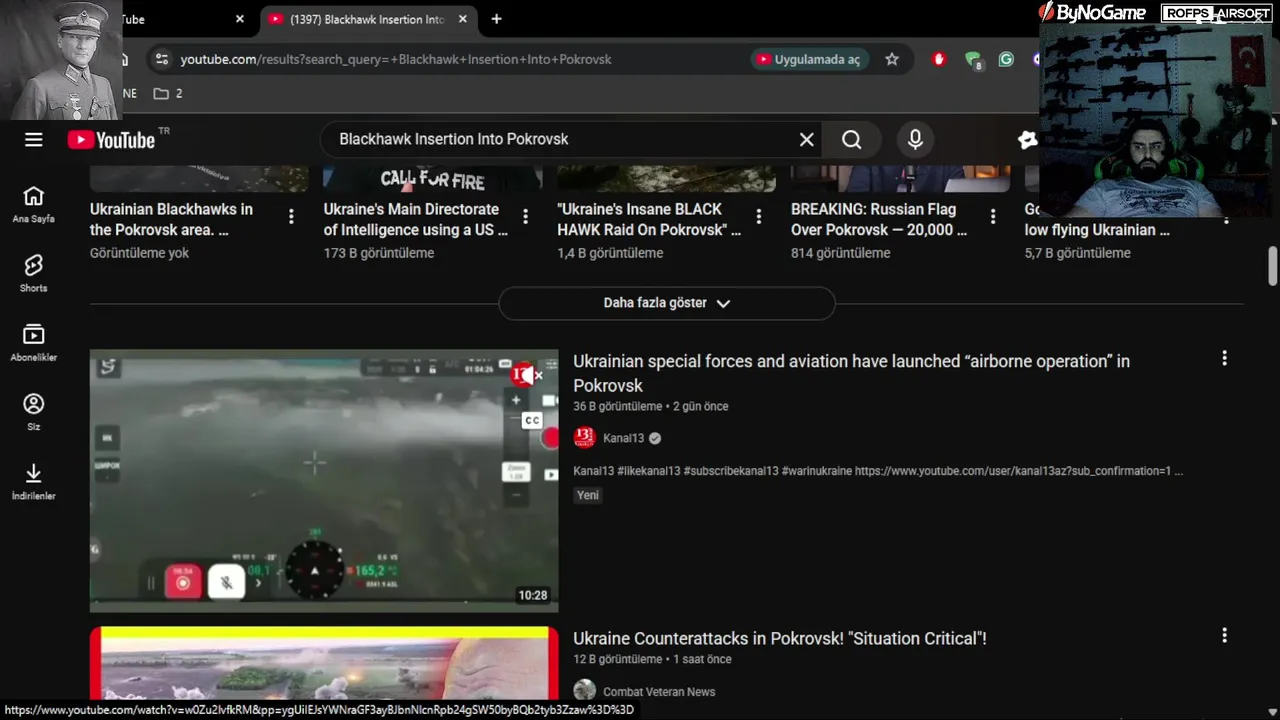Open the green extension icon with badge 8
Screen dimensions: 1280x720
[973, 60]
